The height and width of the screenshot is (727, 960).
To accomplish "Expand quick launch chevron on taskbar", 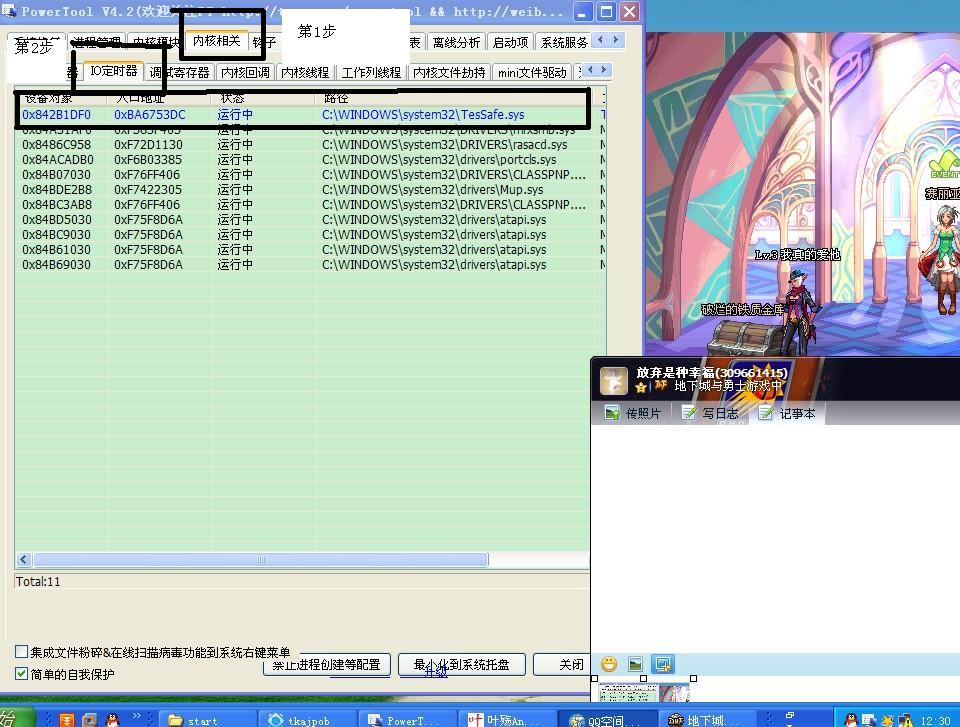I will click(137, 715).
